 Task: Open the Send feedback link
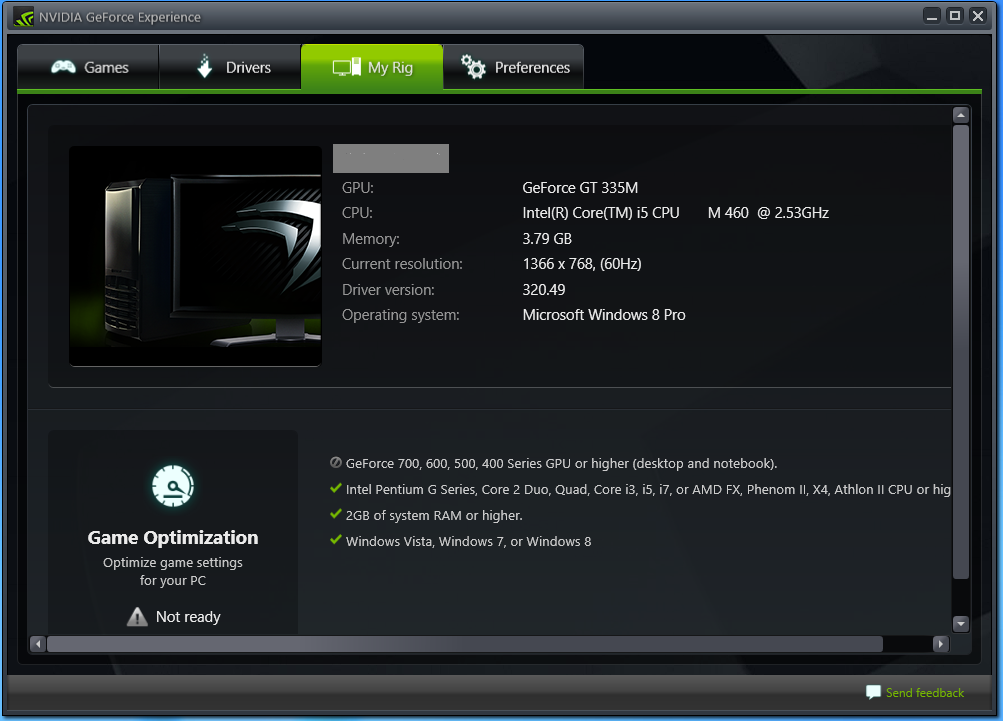pyautogui.click(x=924, y=693)
